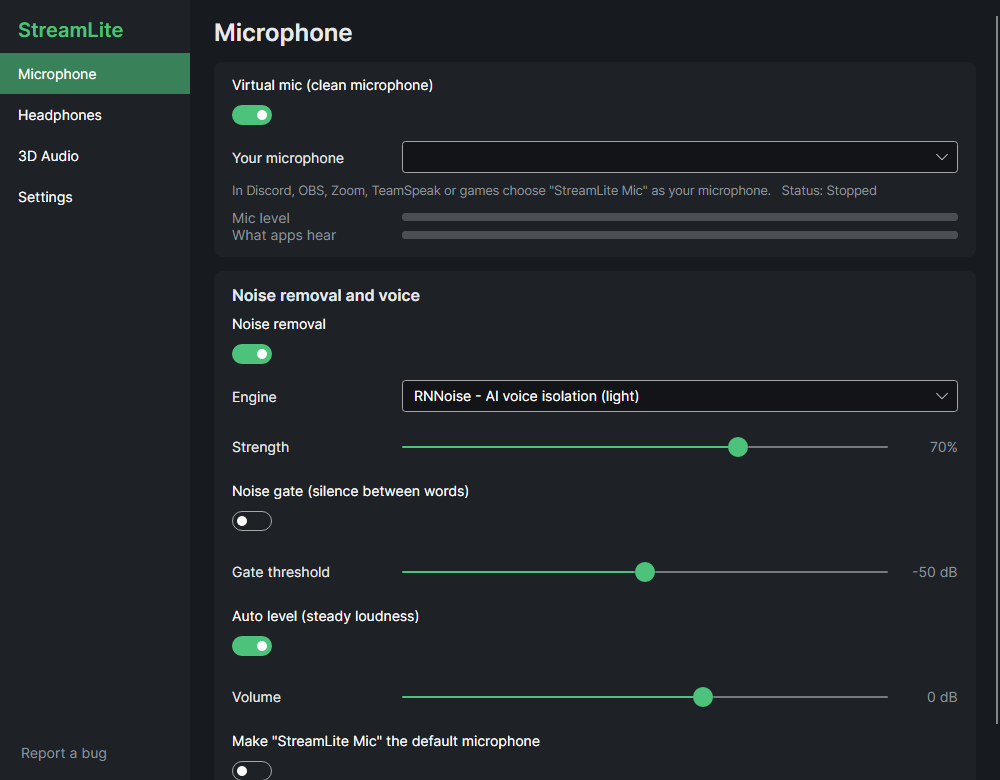The image size is (1000, 780).
Task: Enable the Noise gate toggle
Action: tap(252, 521)
